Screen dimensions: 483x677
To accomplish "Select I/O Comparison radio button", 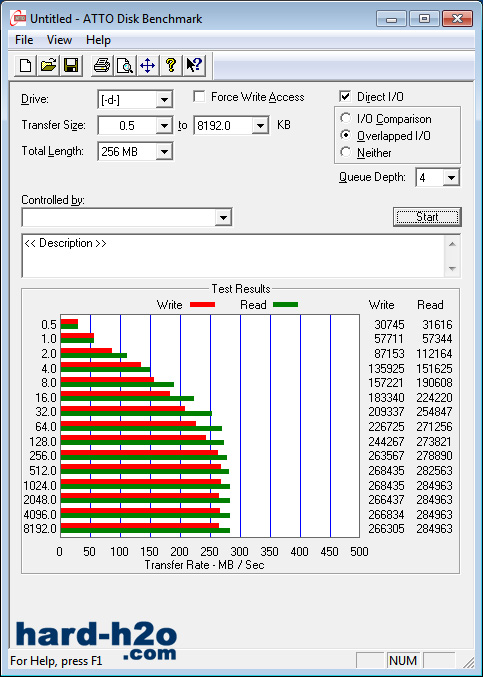I will click(345, 118).
